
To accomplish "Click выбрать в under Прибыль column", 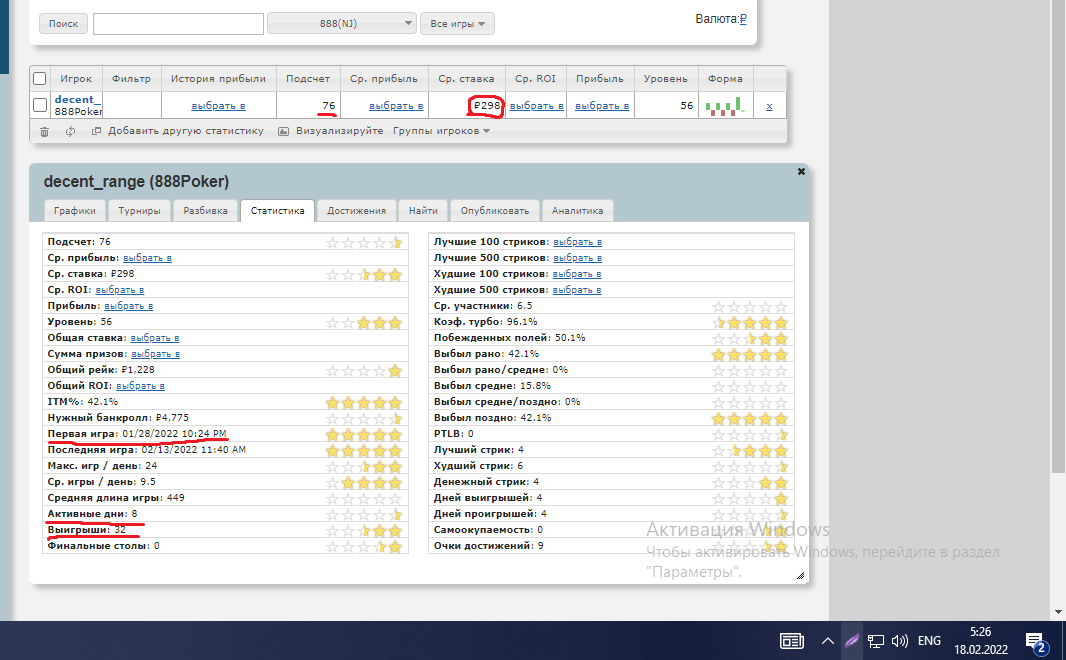I will [x=602, y=106].
